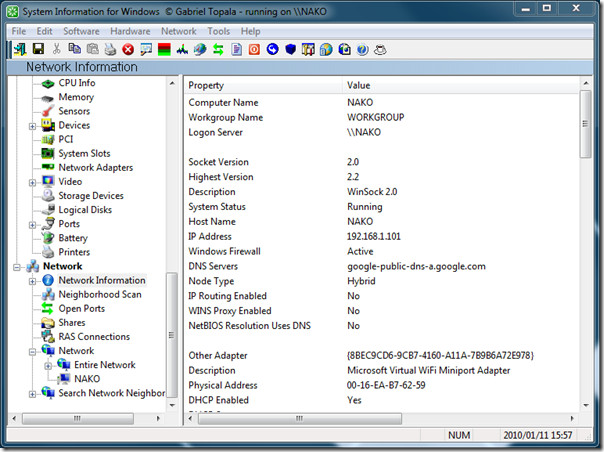Open the Hardware menu
The width and height of the screenshot is (604, 452).
pos(130,31)
